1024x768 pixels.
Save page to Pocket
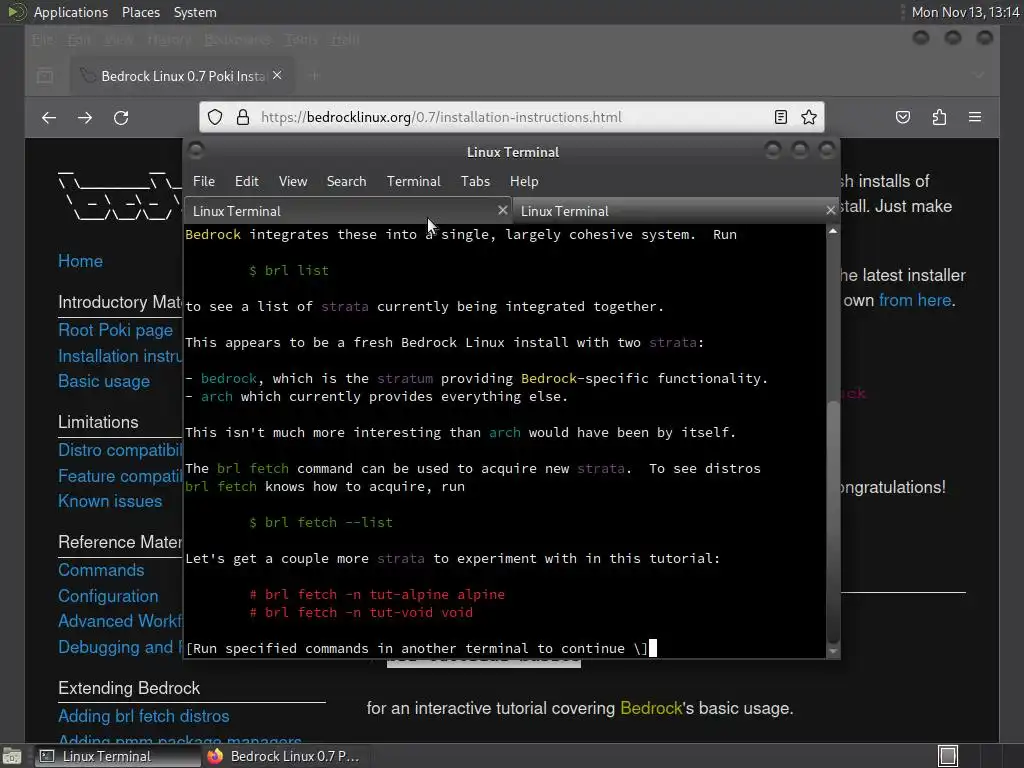[903, 117]
